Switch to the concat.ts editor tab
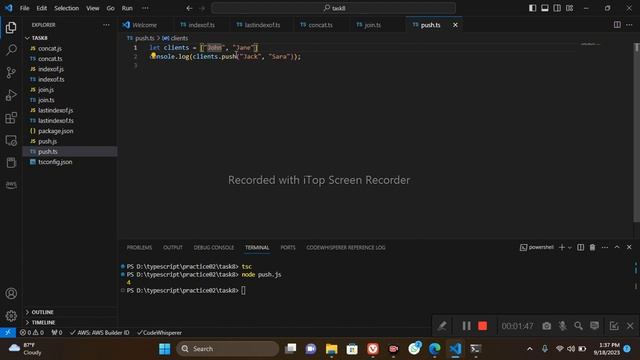The height and width of the screenshot is (360, 640). click(x=321, y=25)
